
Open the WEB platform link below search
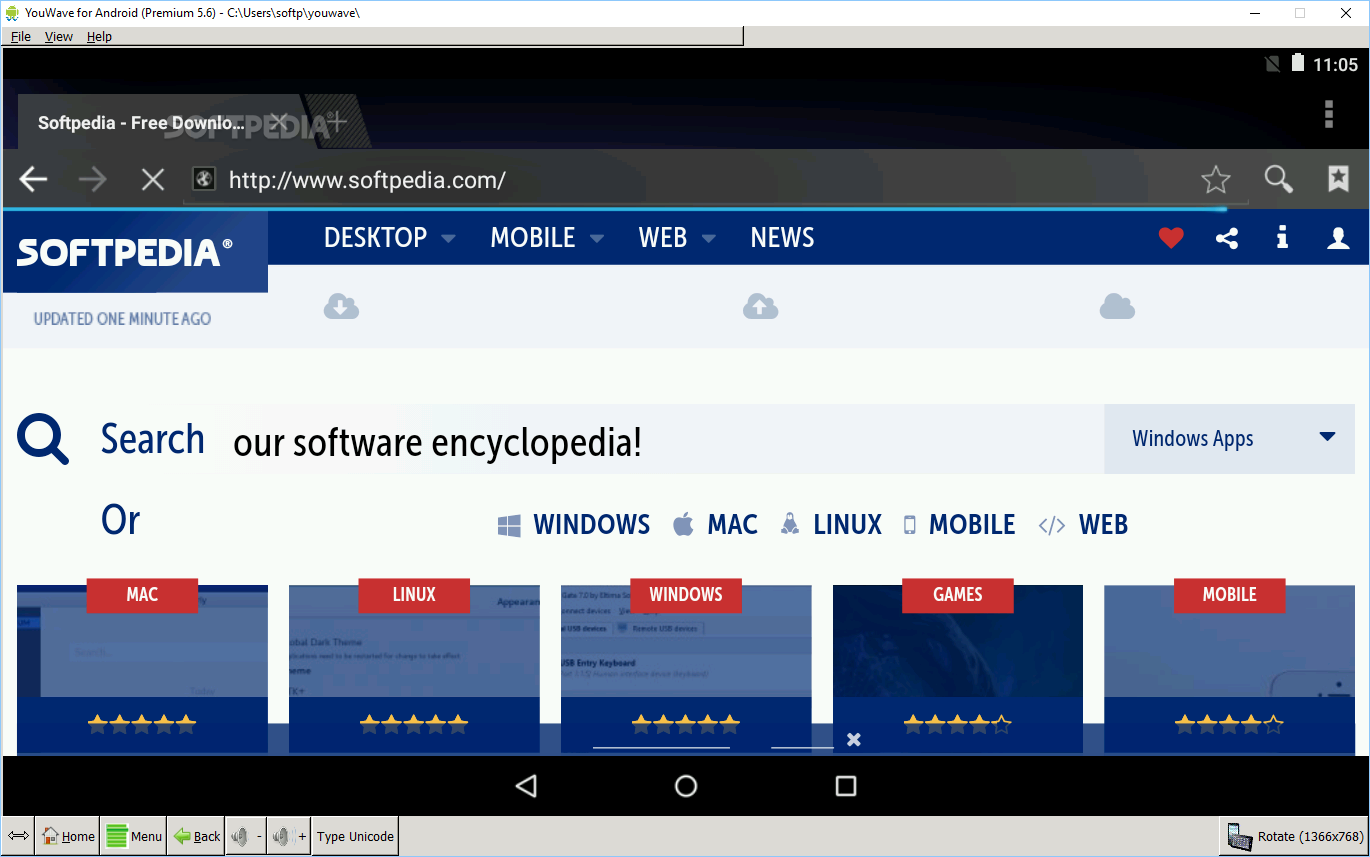[1083, 525]
